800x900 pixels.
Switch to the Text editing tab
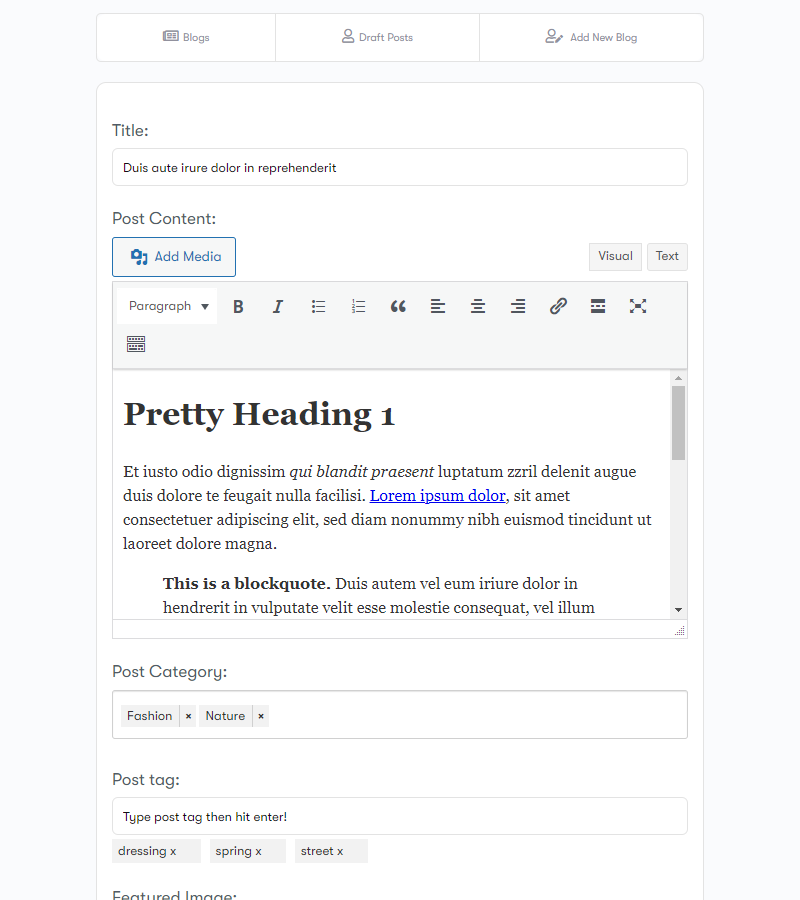click(x=666, y=256)
